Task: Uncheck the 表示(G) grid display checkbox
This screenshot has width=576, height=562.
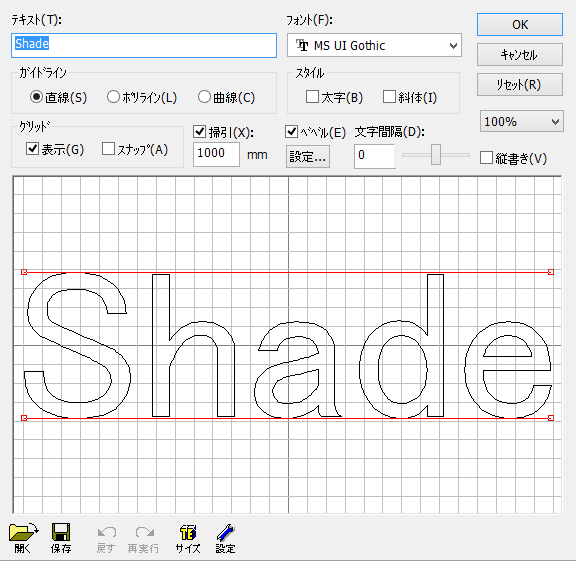Action: tap(32, 149)
